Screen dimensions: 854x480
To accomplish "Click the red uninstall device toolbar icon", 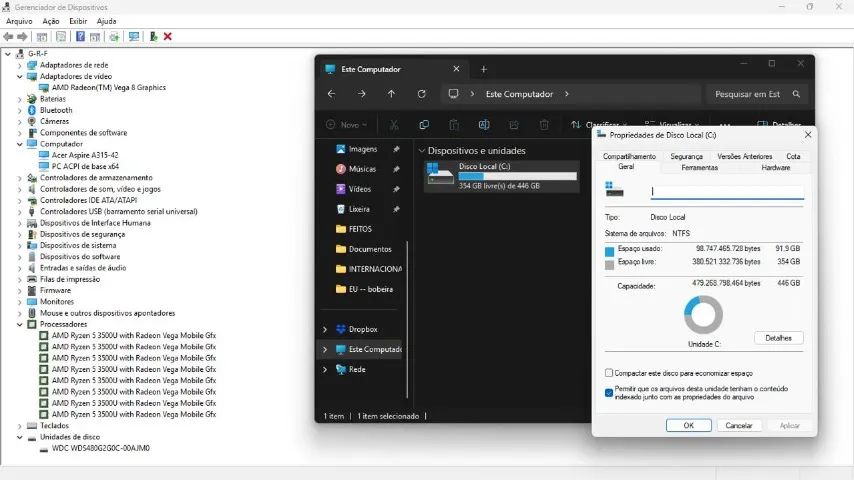I will tap(168, 37).
